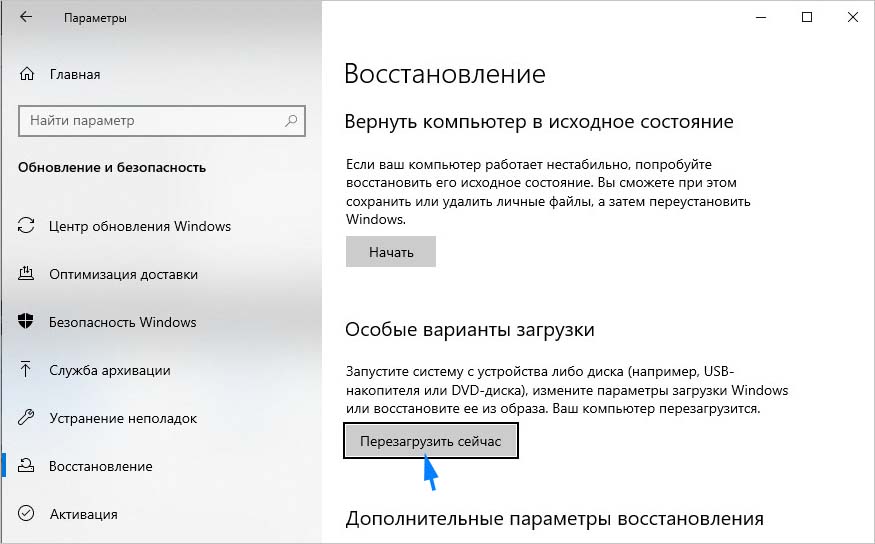Screen dimensions: 875x544
Task: Close the Параметры window
Action: click(852, 17)
